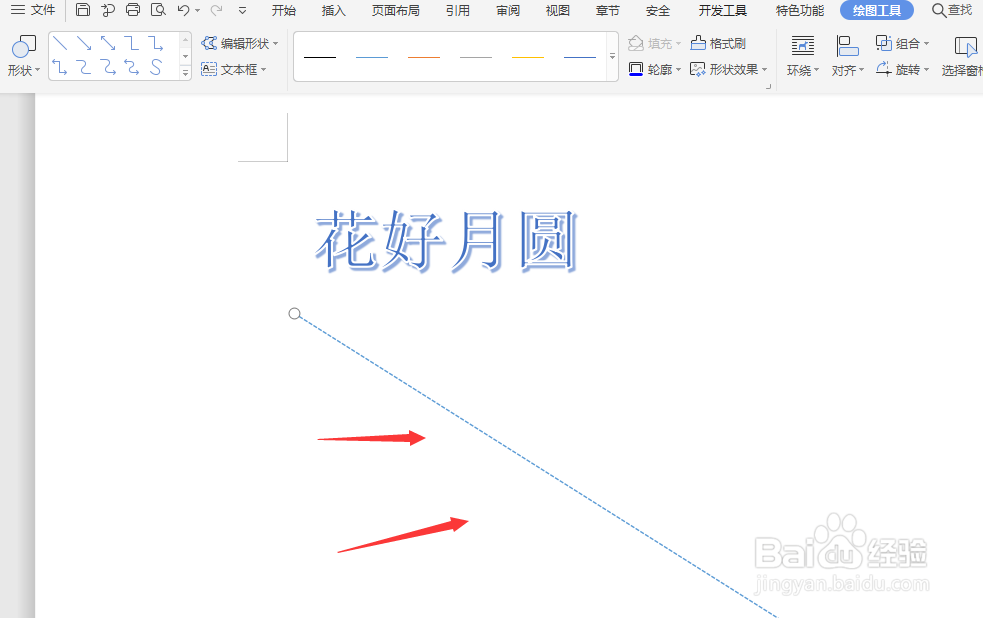Image resolution: width=983 pixels, height=618 pixels.
Task: Select an elbow connector shape
Action: click(x=131, y=43)
